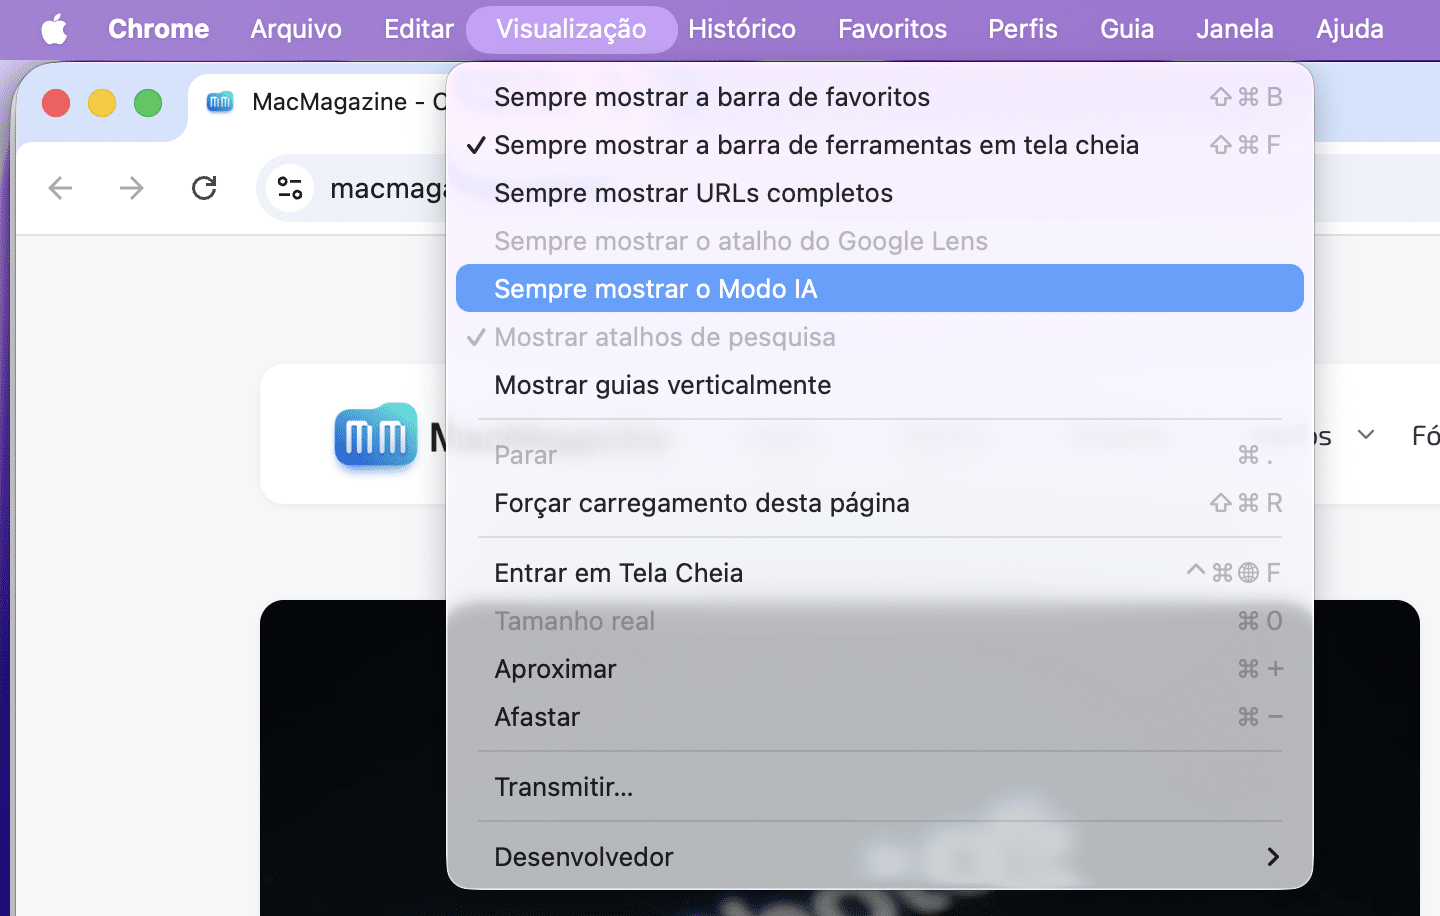The height and width of the screenshot is (916, 1440).
Task: Uncheck Sempre mostrar a barra de ferramentas em tela cheia
Action: 880,145
